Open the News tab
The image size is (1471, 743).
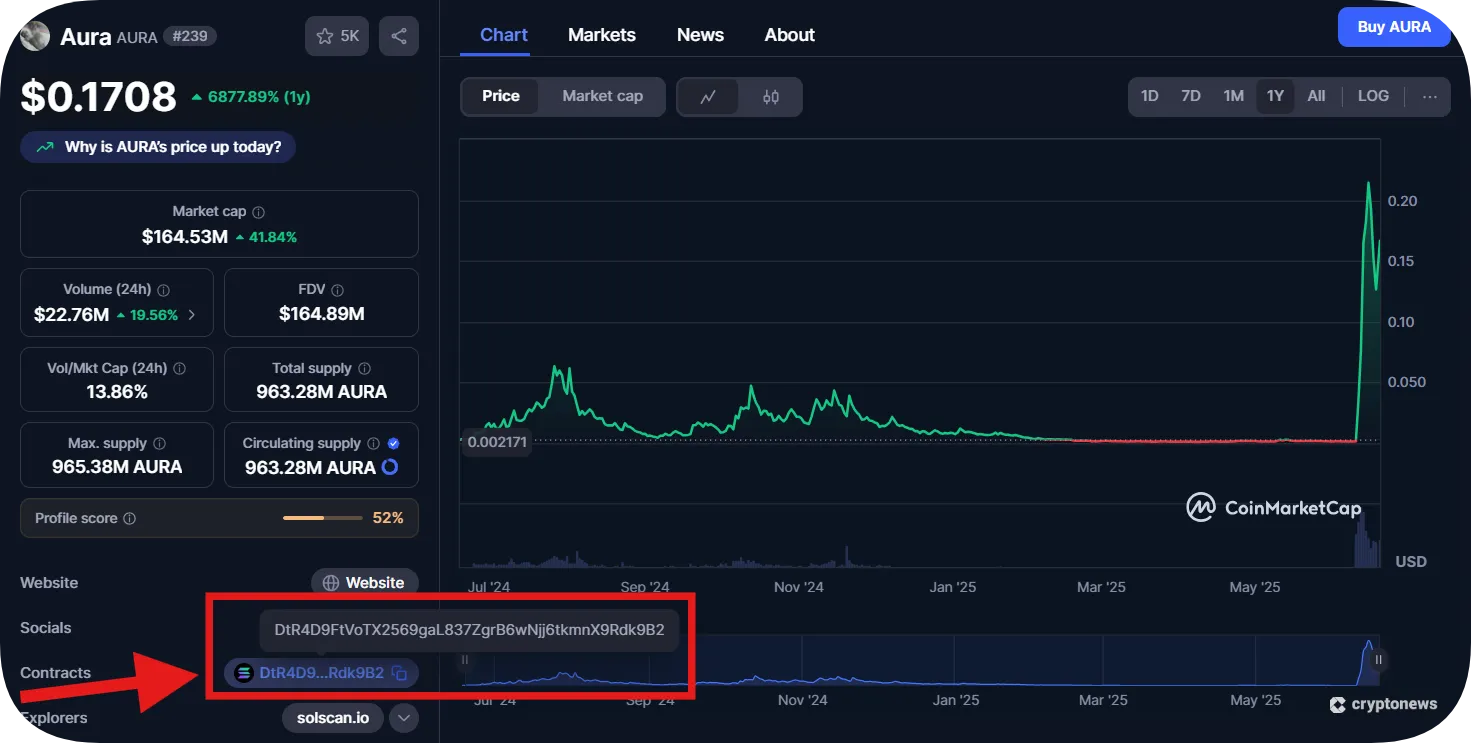700,35
